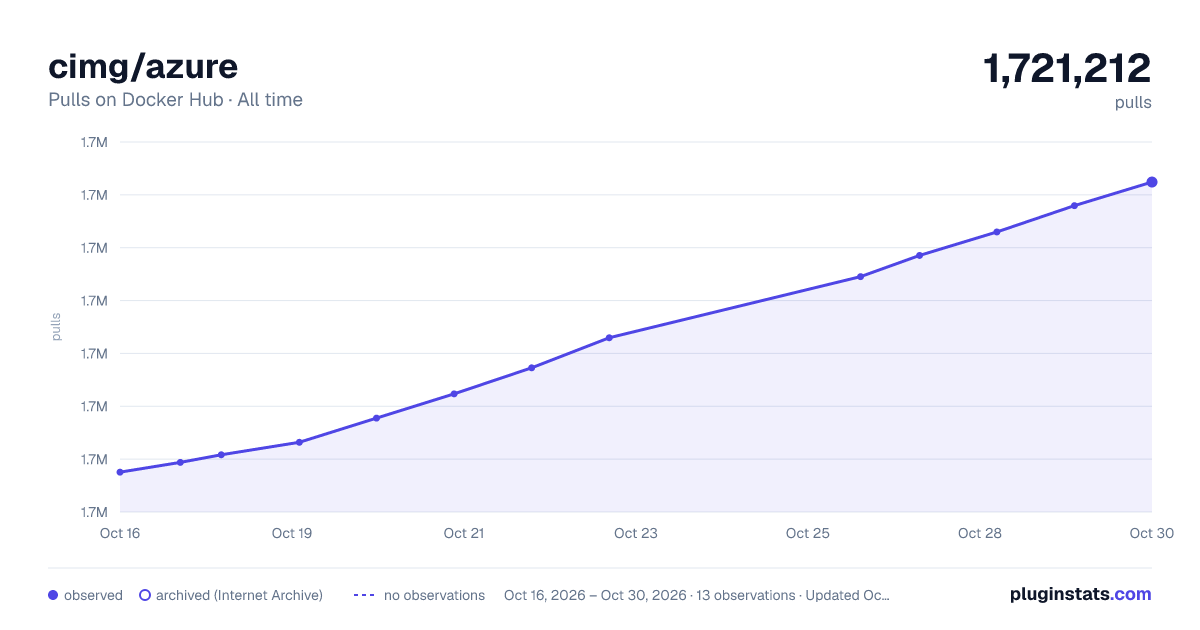
Task: Click the Oct 25 x-axis label
Action: 808,533
